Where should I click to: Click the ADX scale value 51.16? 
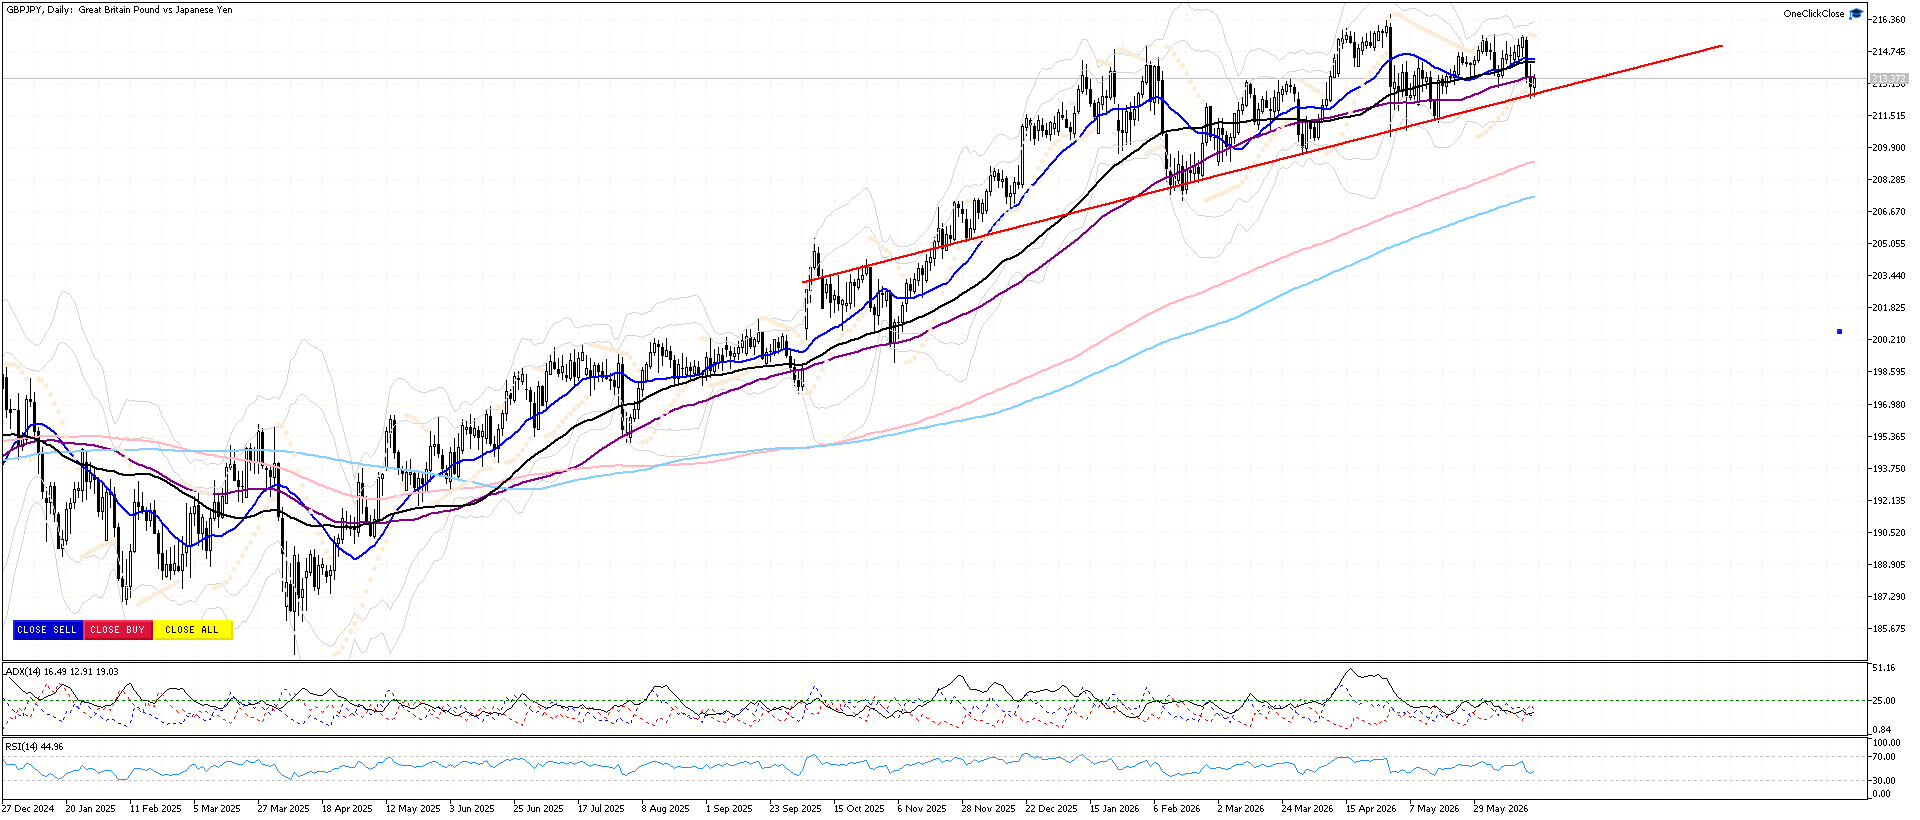(x=1884, y=668)
